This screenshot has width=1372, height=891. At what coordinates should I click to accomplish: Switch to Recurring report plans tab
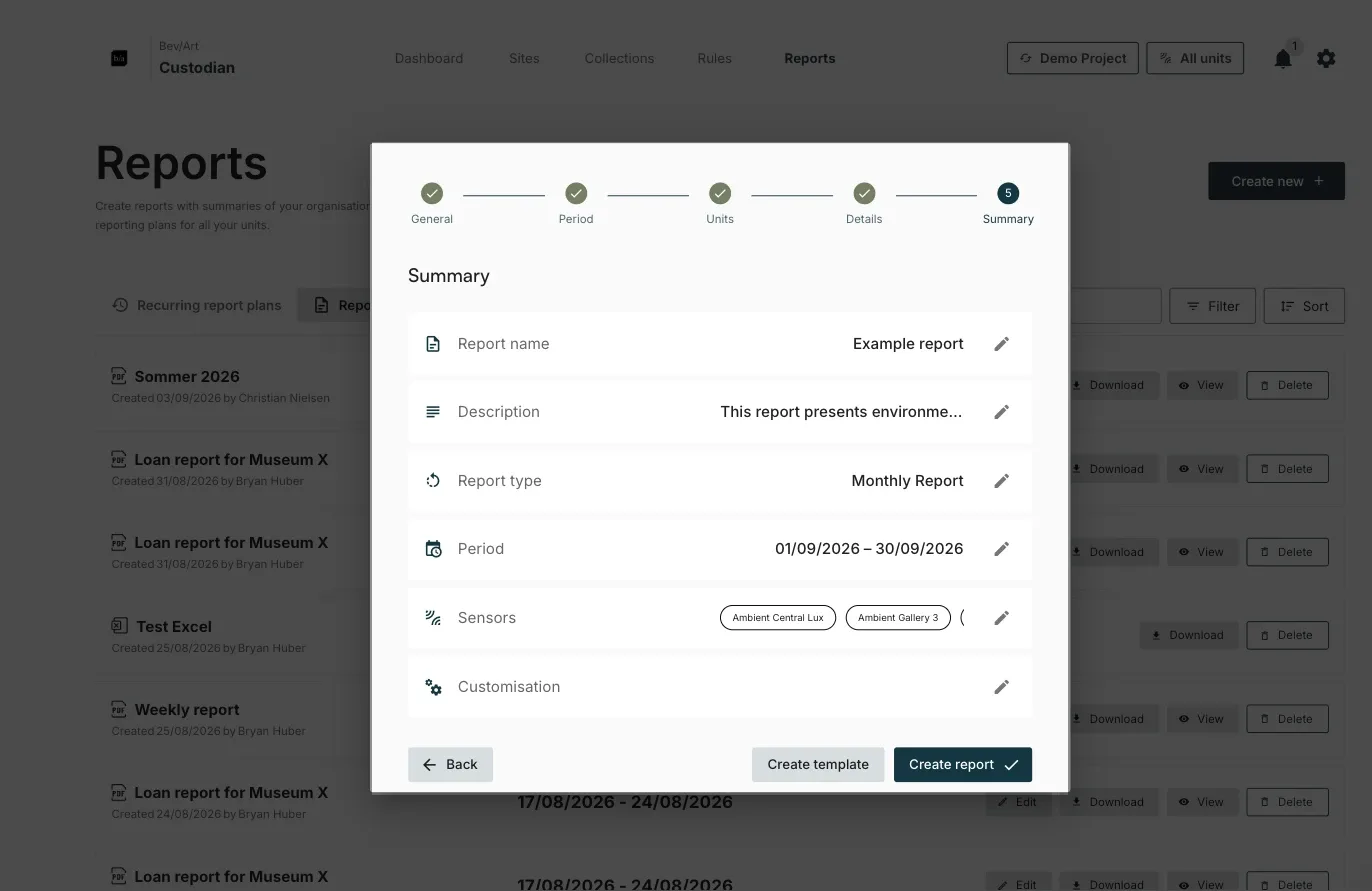pyautogui.click(x=196, y=305)
